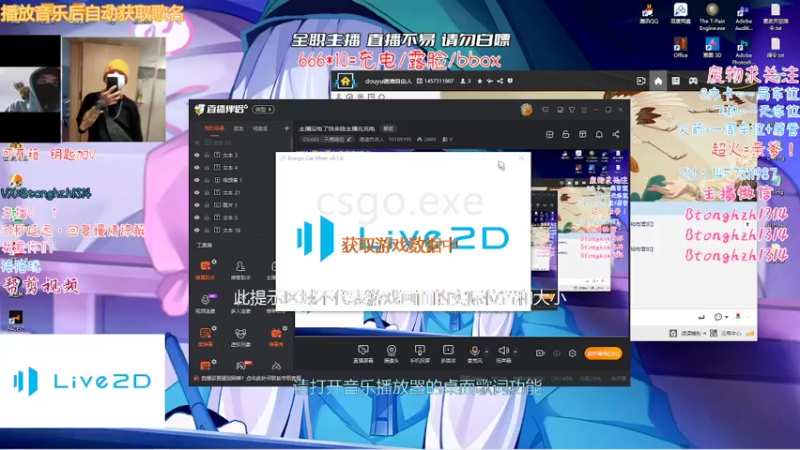Open the 腾讯QQ desktop shortcut
This screenshot has height=450, width=800.
click(648, 14)
